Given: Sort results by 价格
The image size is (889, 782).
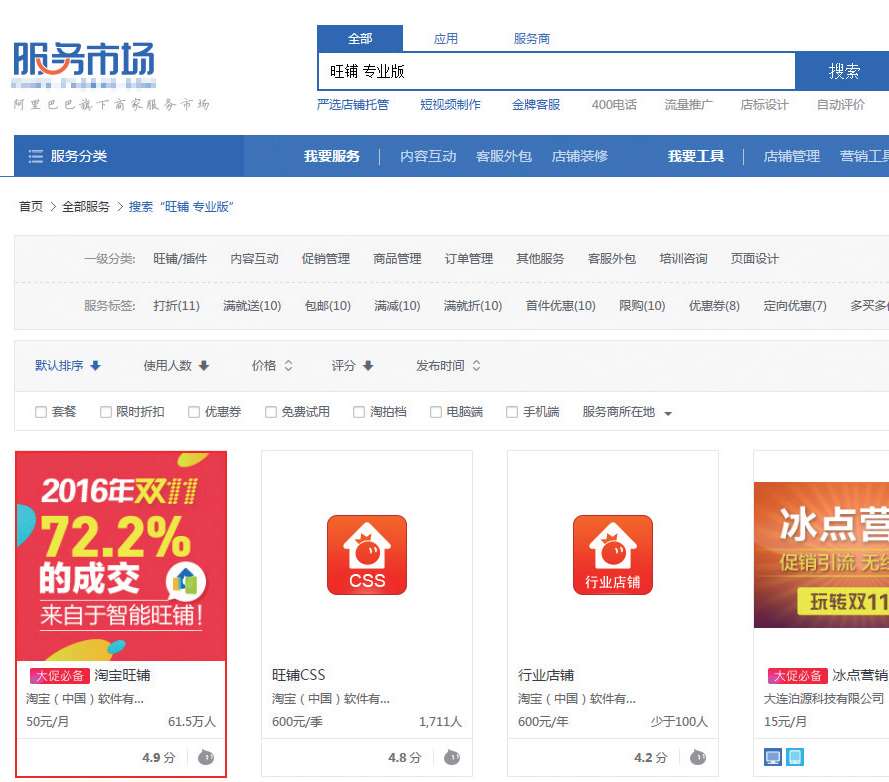Looking at the screenshot, I should point(272,366).
